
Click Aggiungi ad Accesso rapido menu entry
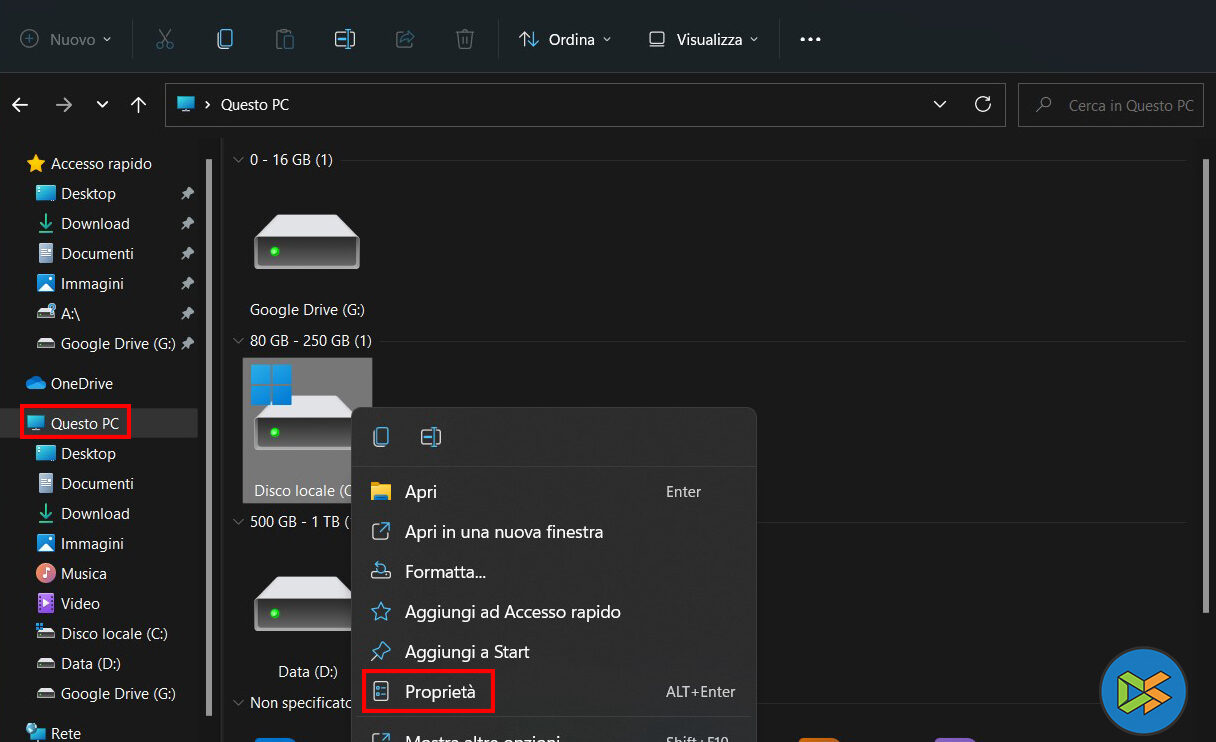pos(512,612)
